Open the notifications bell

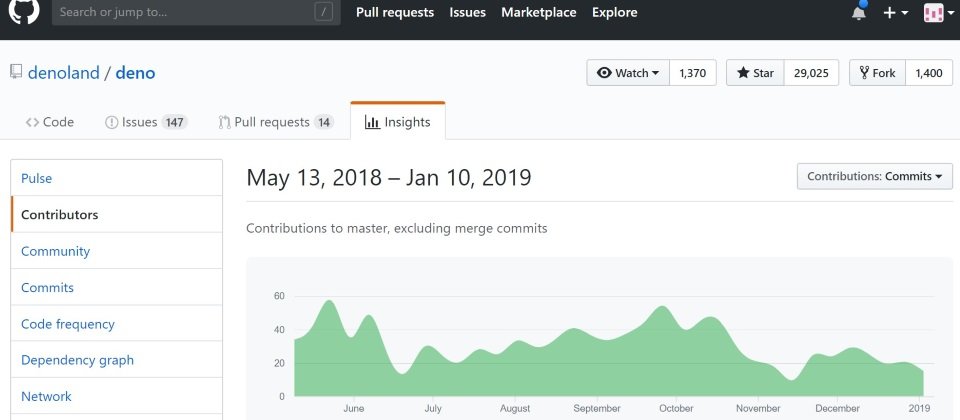click(x=859, y=12)
